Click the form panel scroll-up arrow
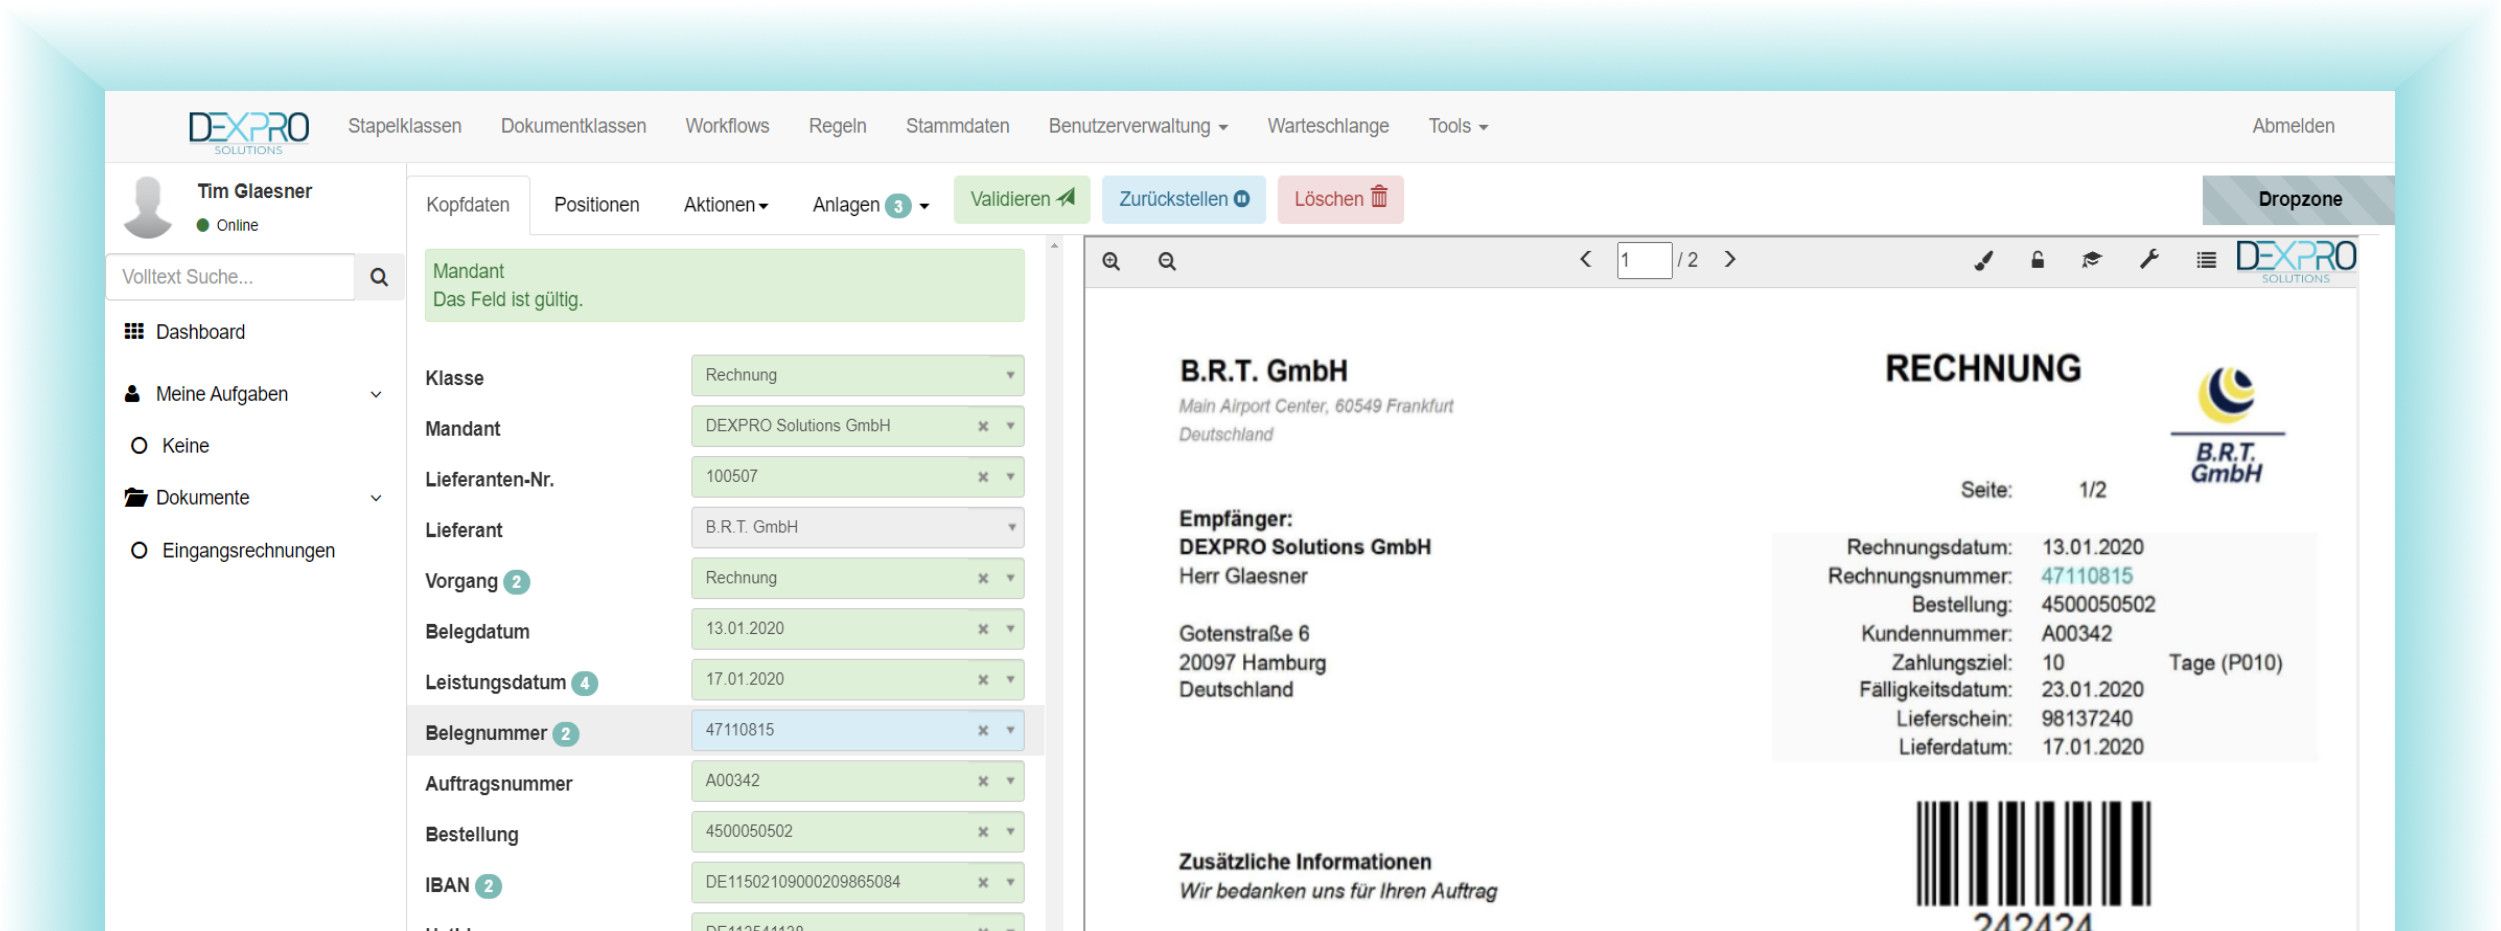This screenshot has width=2501, height=931. pos(1054,246)
